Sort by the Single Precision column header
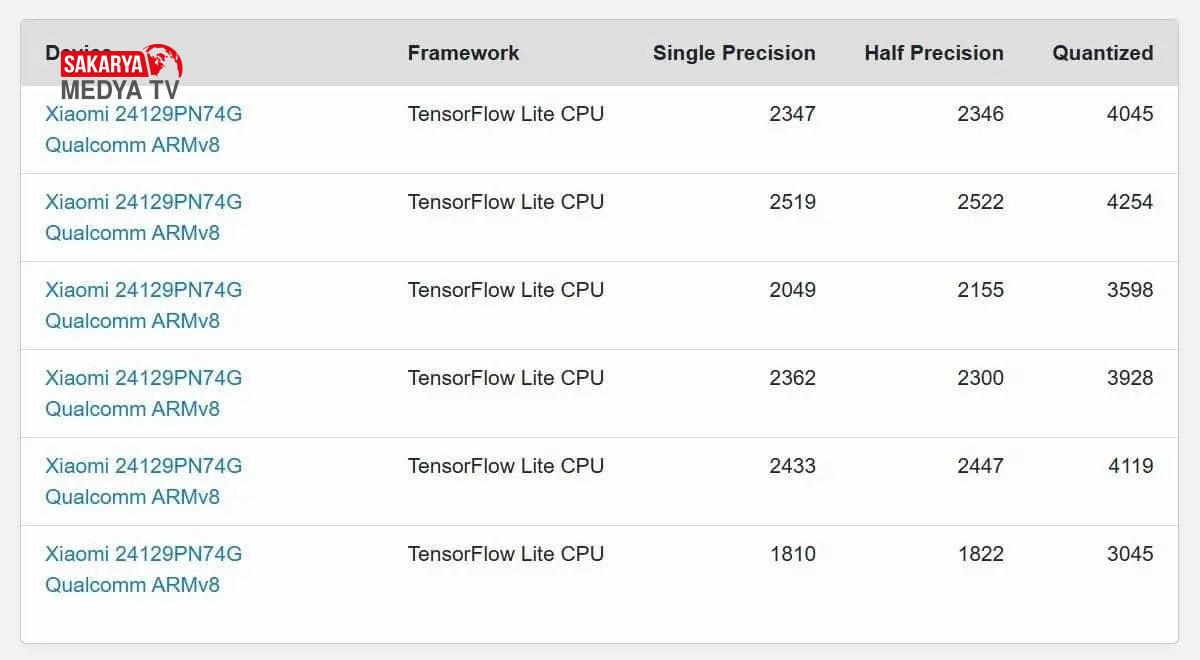The width and height of the screenshot is (1200, 660). pos(734,53)
